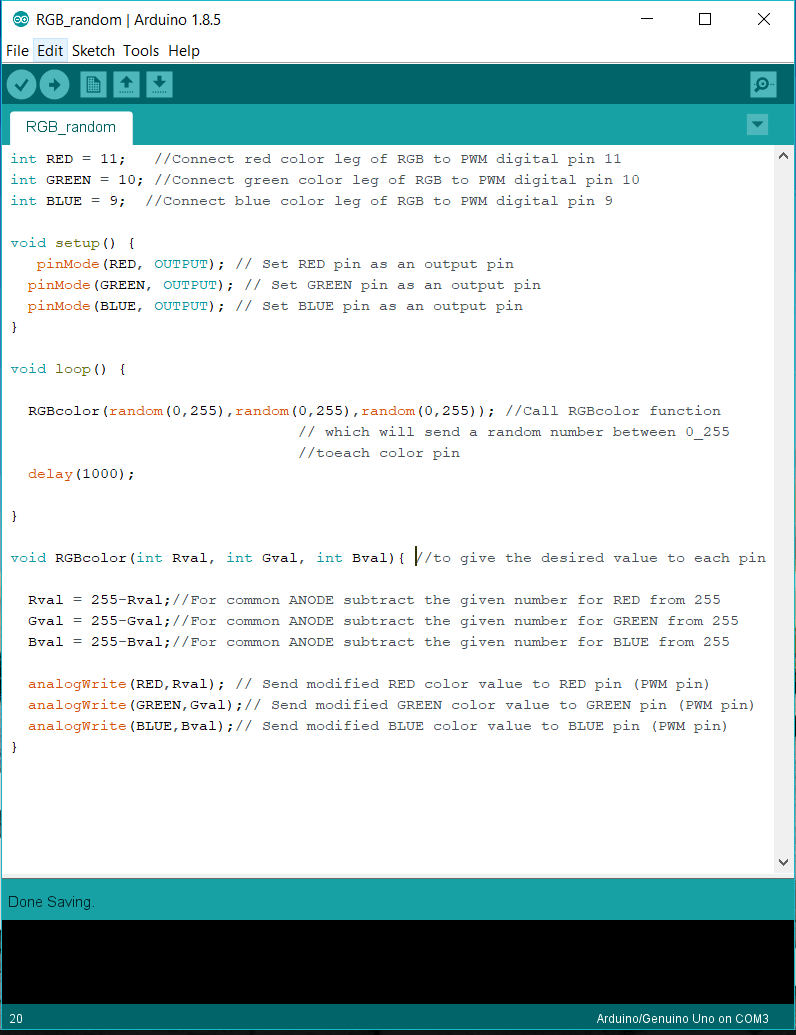
Task: Click 'pinMode(RED, OUTPUT);' in the code
Action: (131, 264)
